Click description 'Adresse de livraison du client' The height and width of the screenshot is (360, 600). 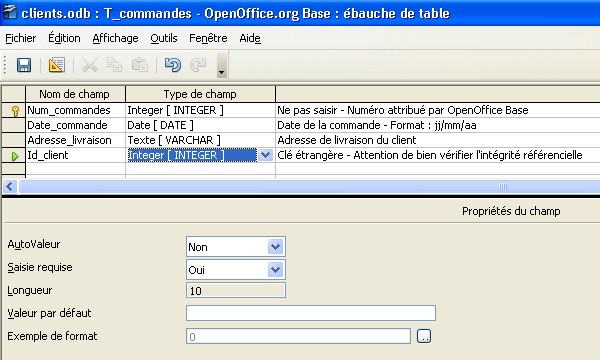pos(347,140)
